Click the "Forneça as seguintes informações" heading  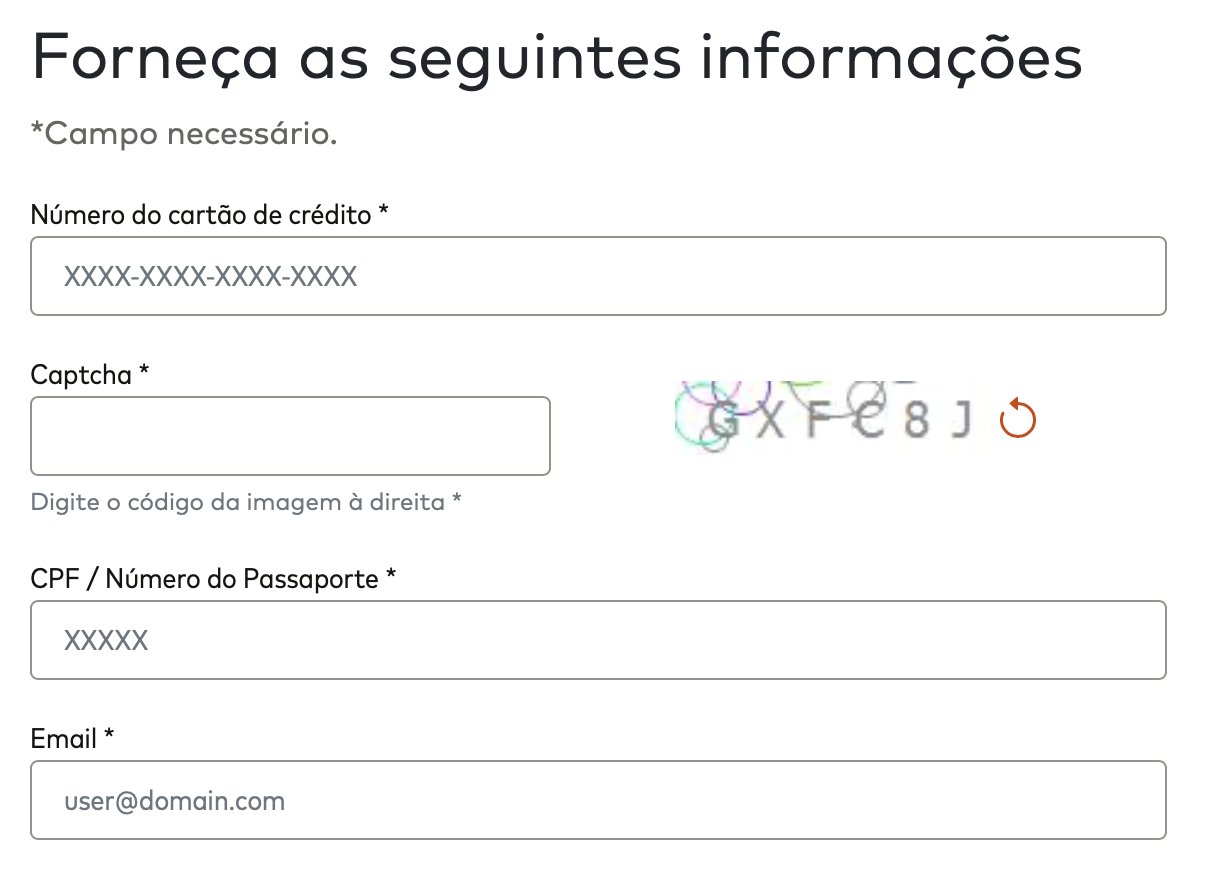pos(557,56)
